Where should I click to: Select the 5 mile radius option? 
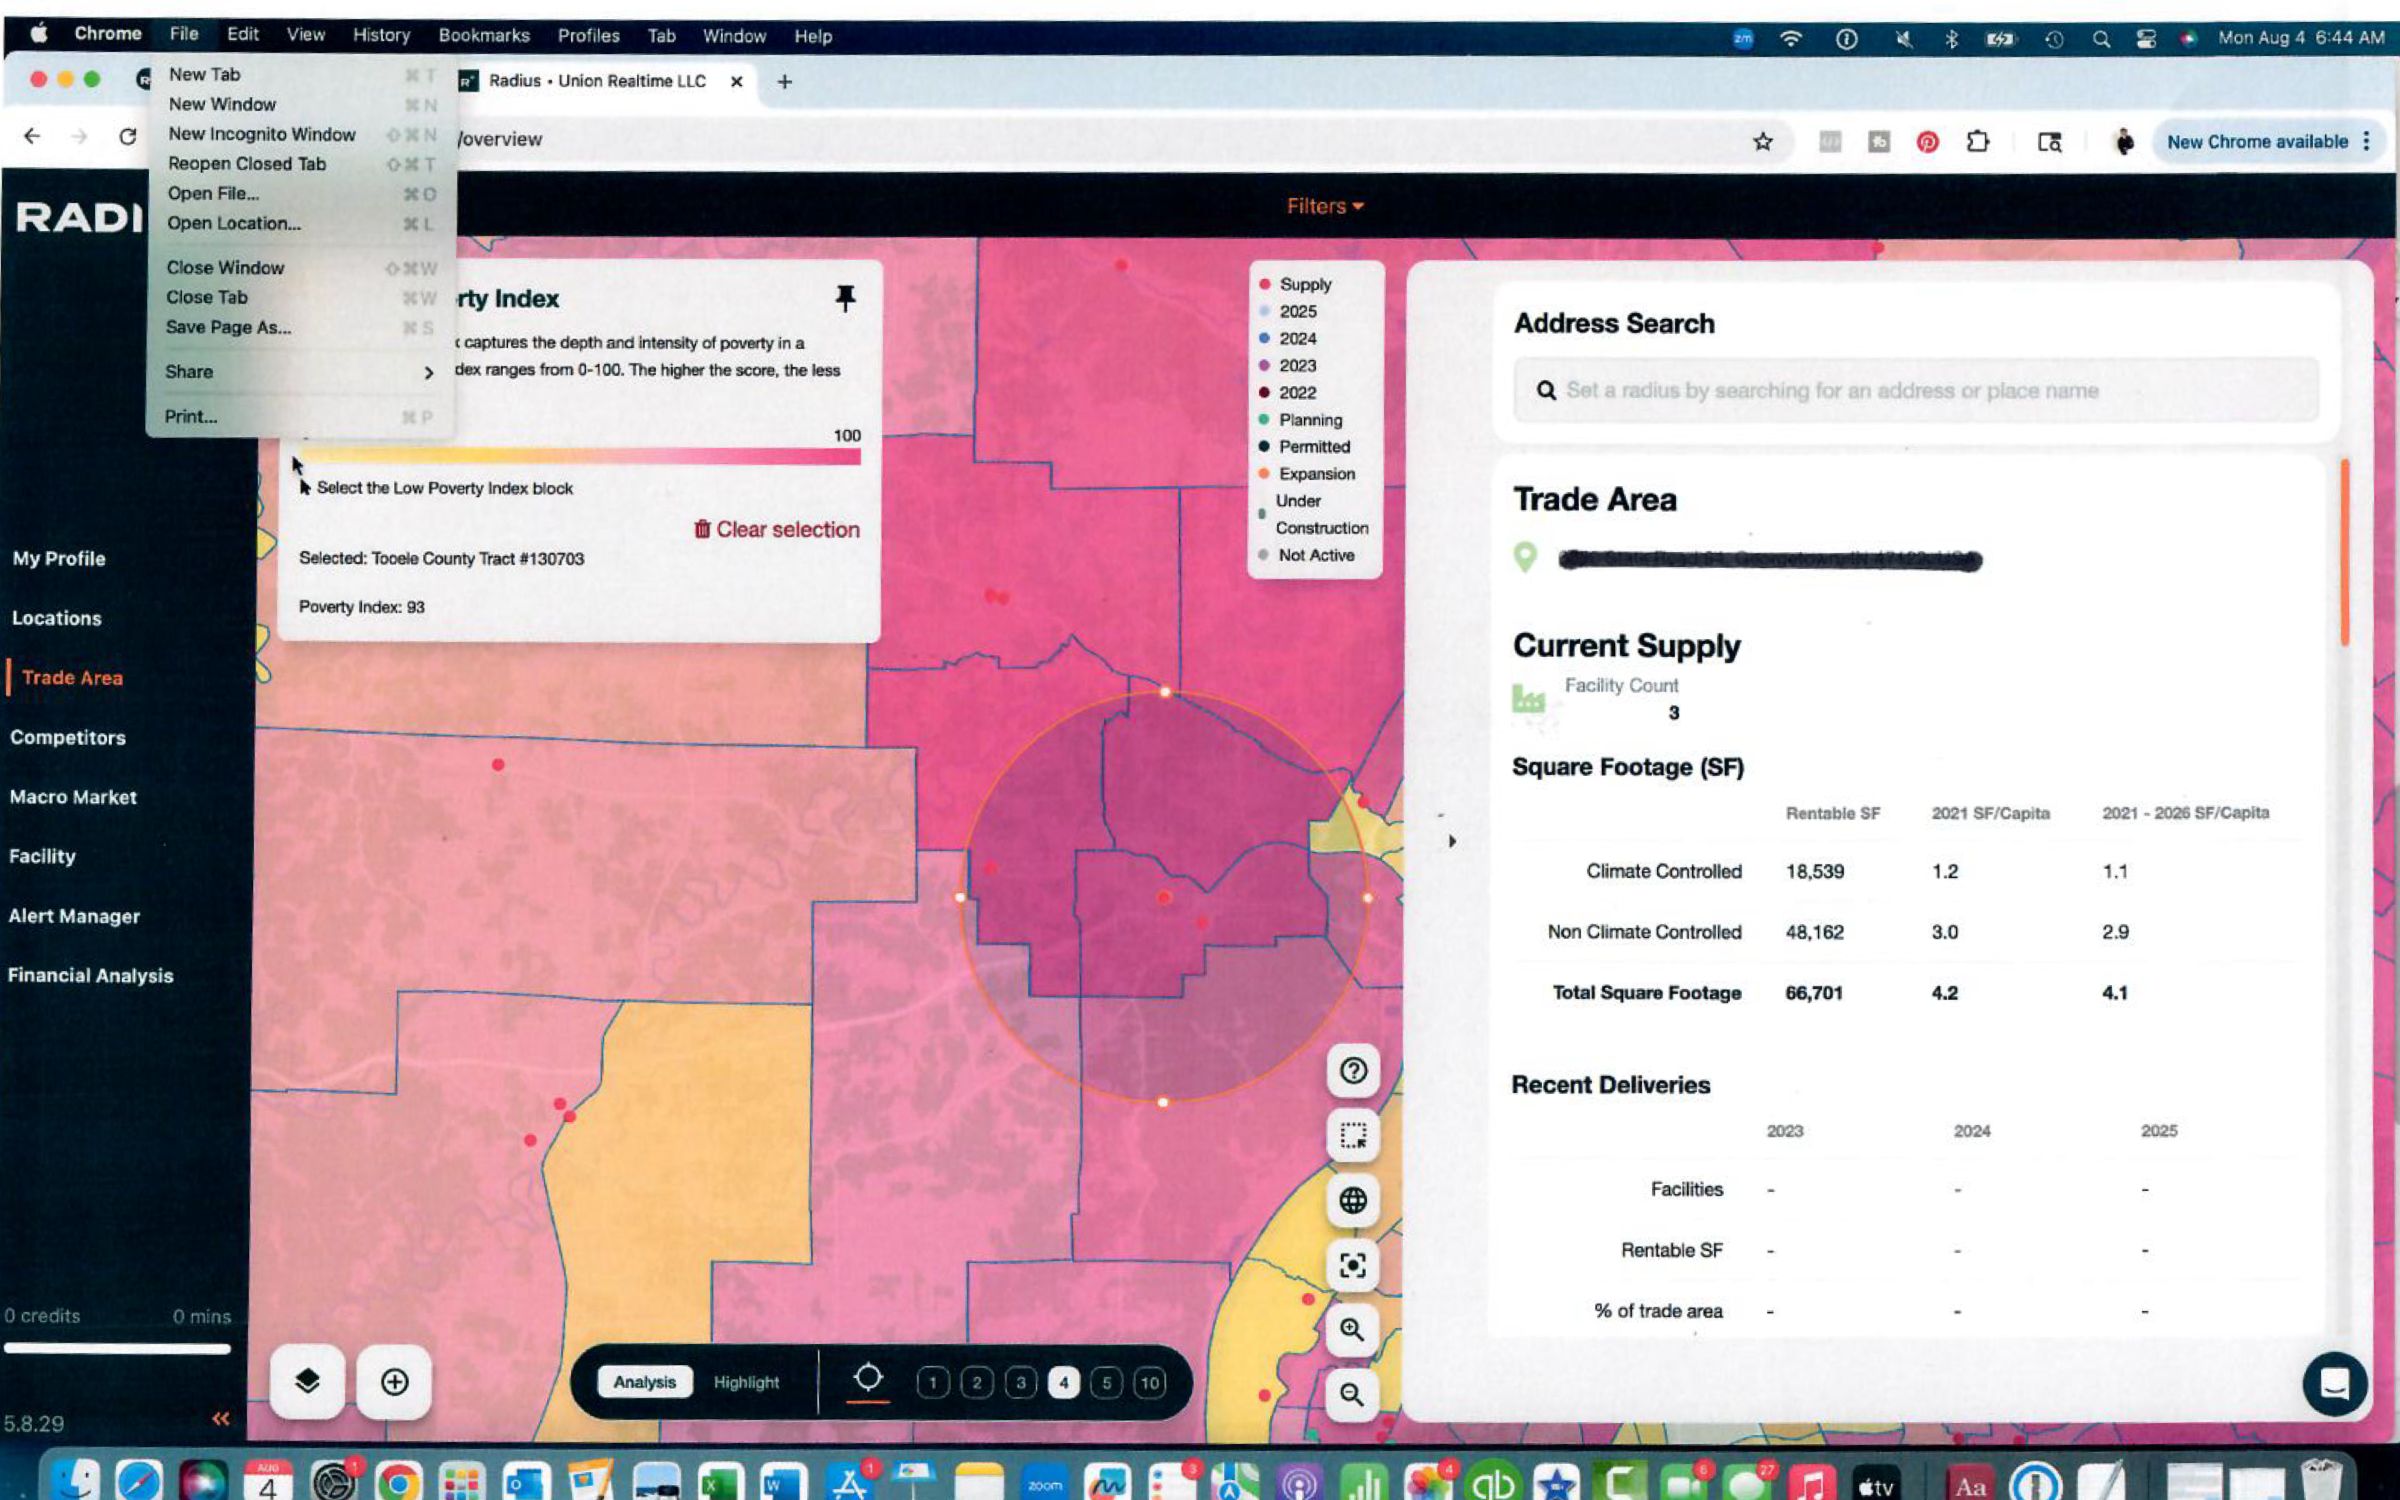[x=1106, y=1383]
